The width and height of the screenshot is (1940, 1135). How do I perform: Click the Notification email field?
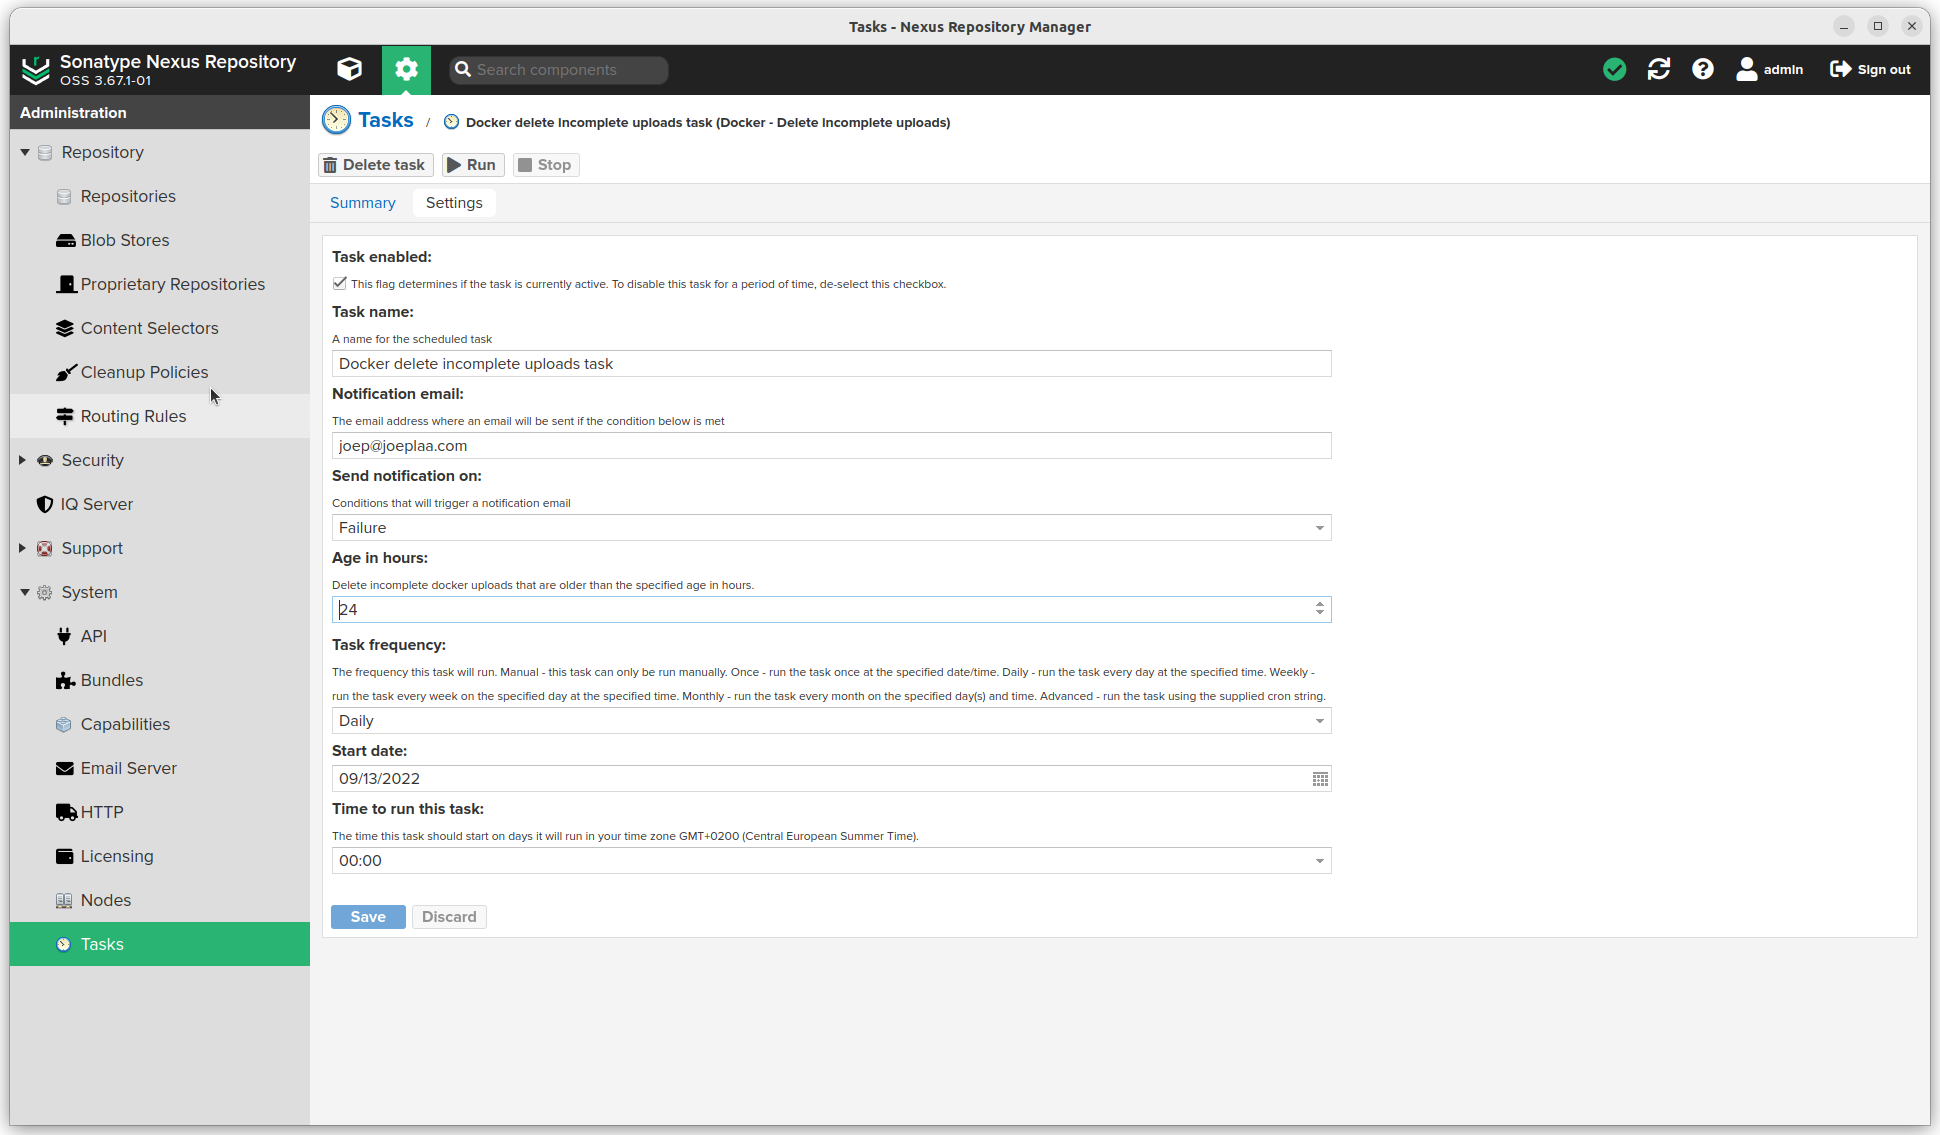pyautogui.click(x=831, y=446)
